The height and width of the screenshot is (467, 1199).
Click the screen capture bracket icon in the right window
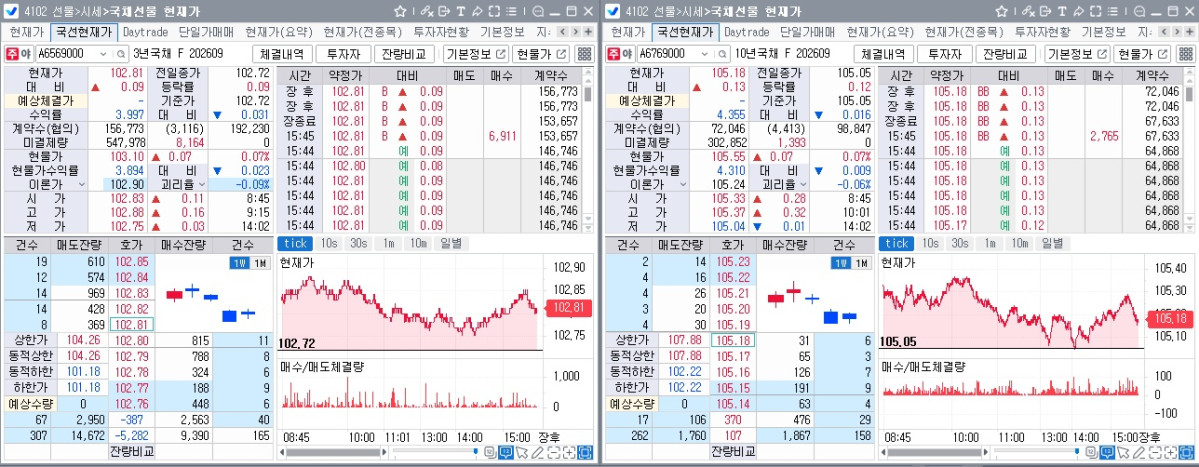(x=1095, y=11)
